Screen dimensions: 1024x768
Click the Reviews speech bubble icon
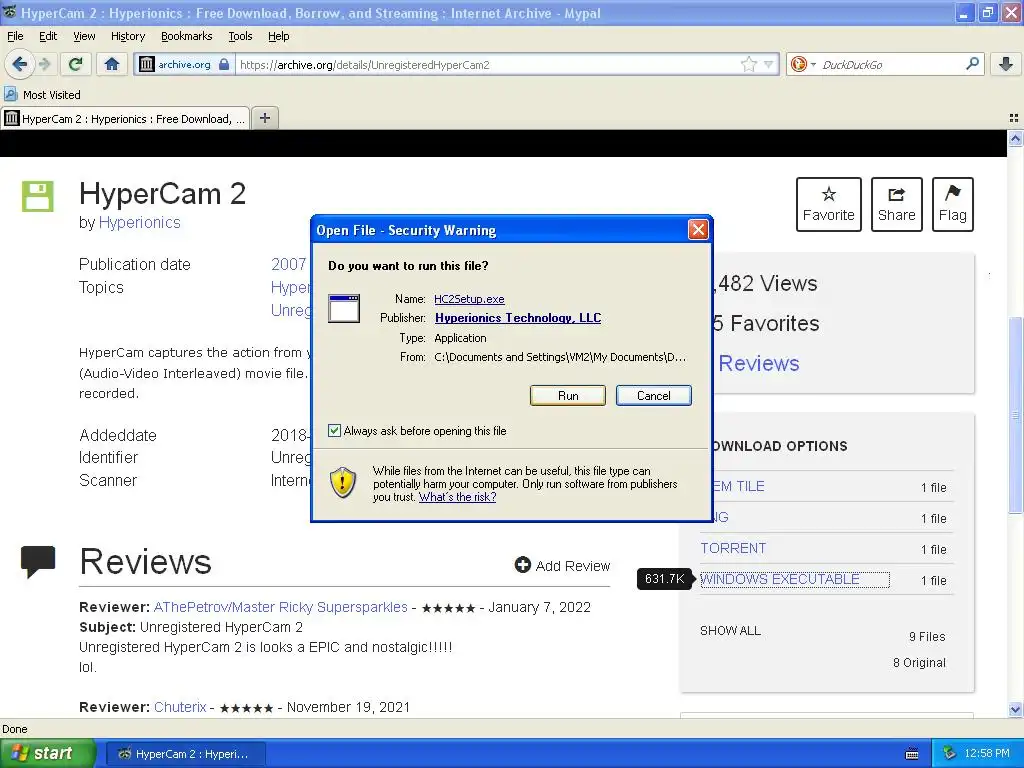tap(38, 562)
